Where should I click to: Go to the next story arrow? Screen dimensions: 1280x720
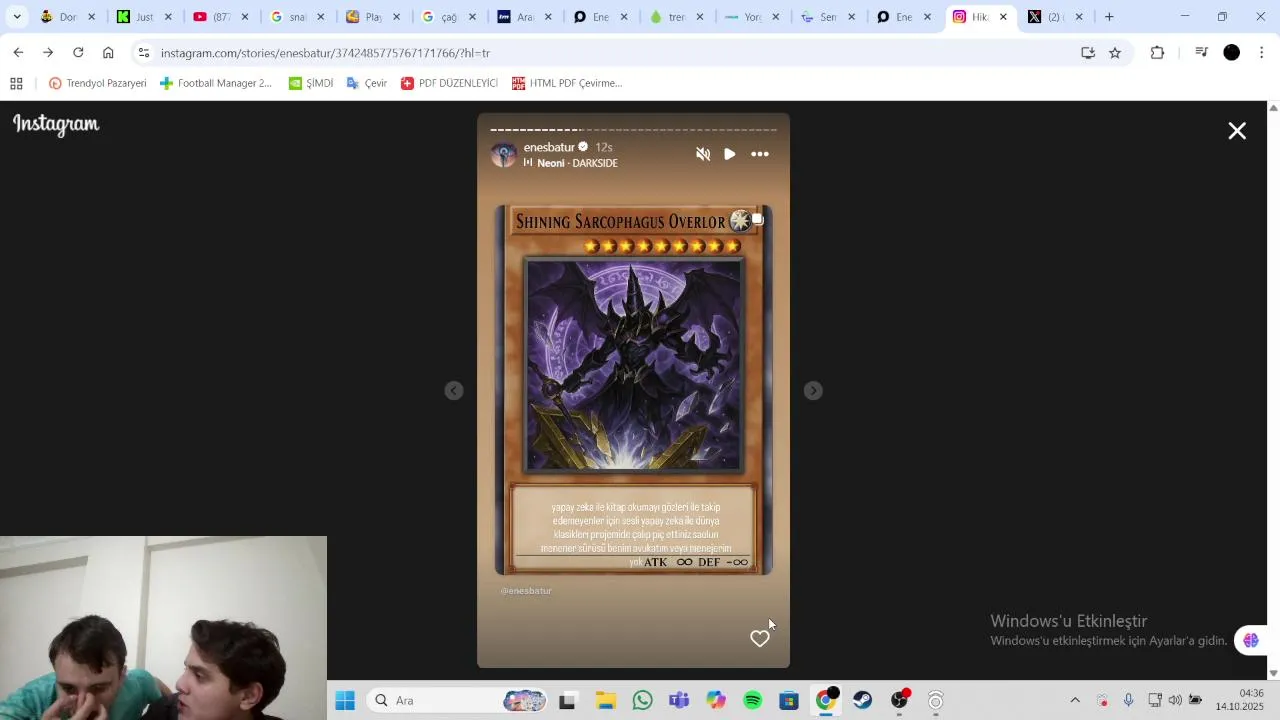point(813,391)
